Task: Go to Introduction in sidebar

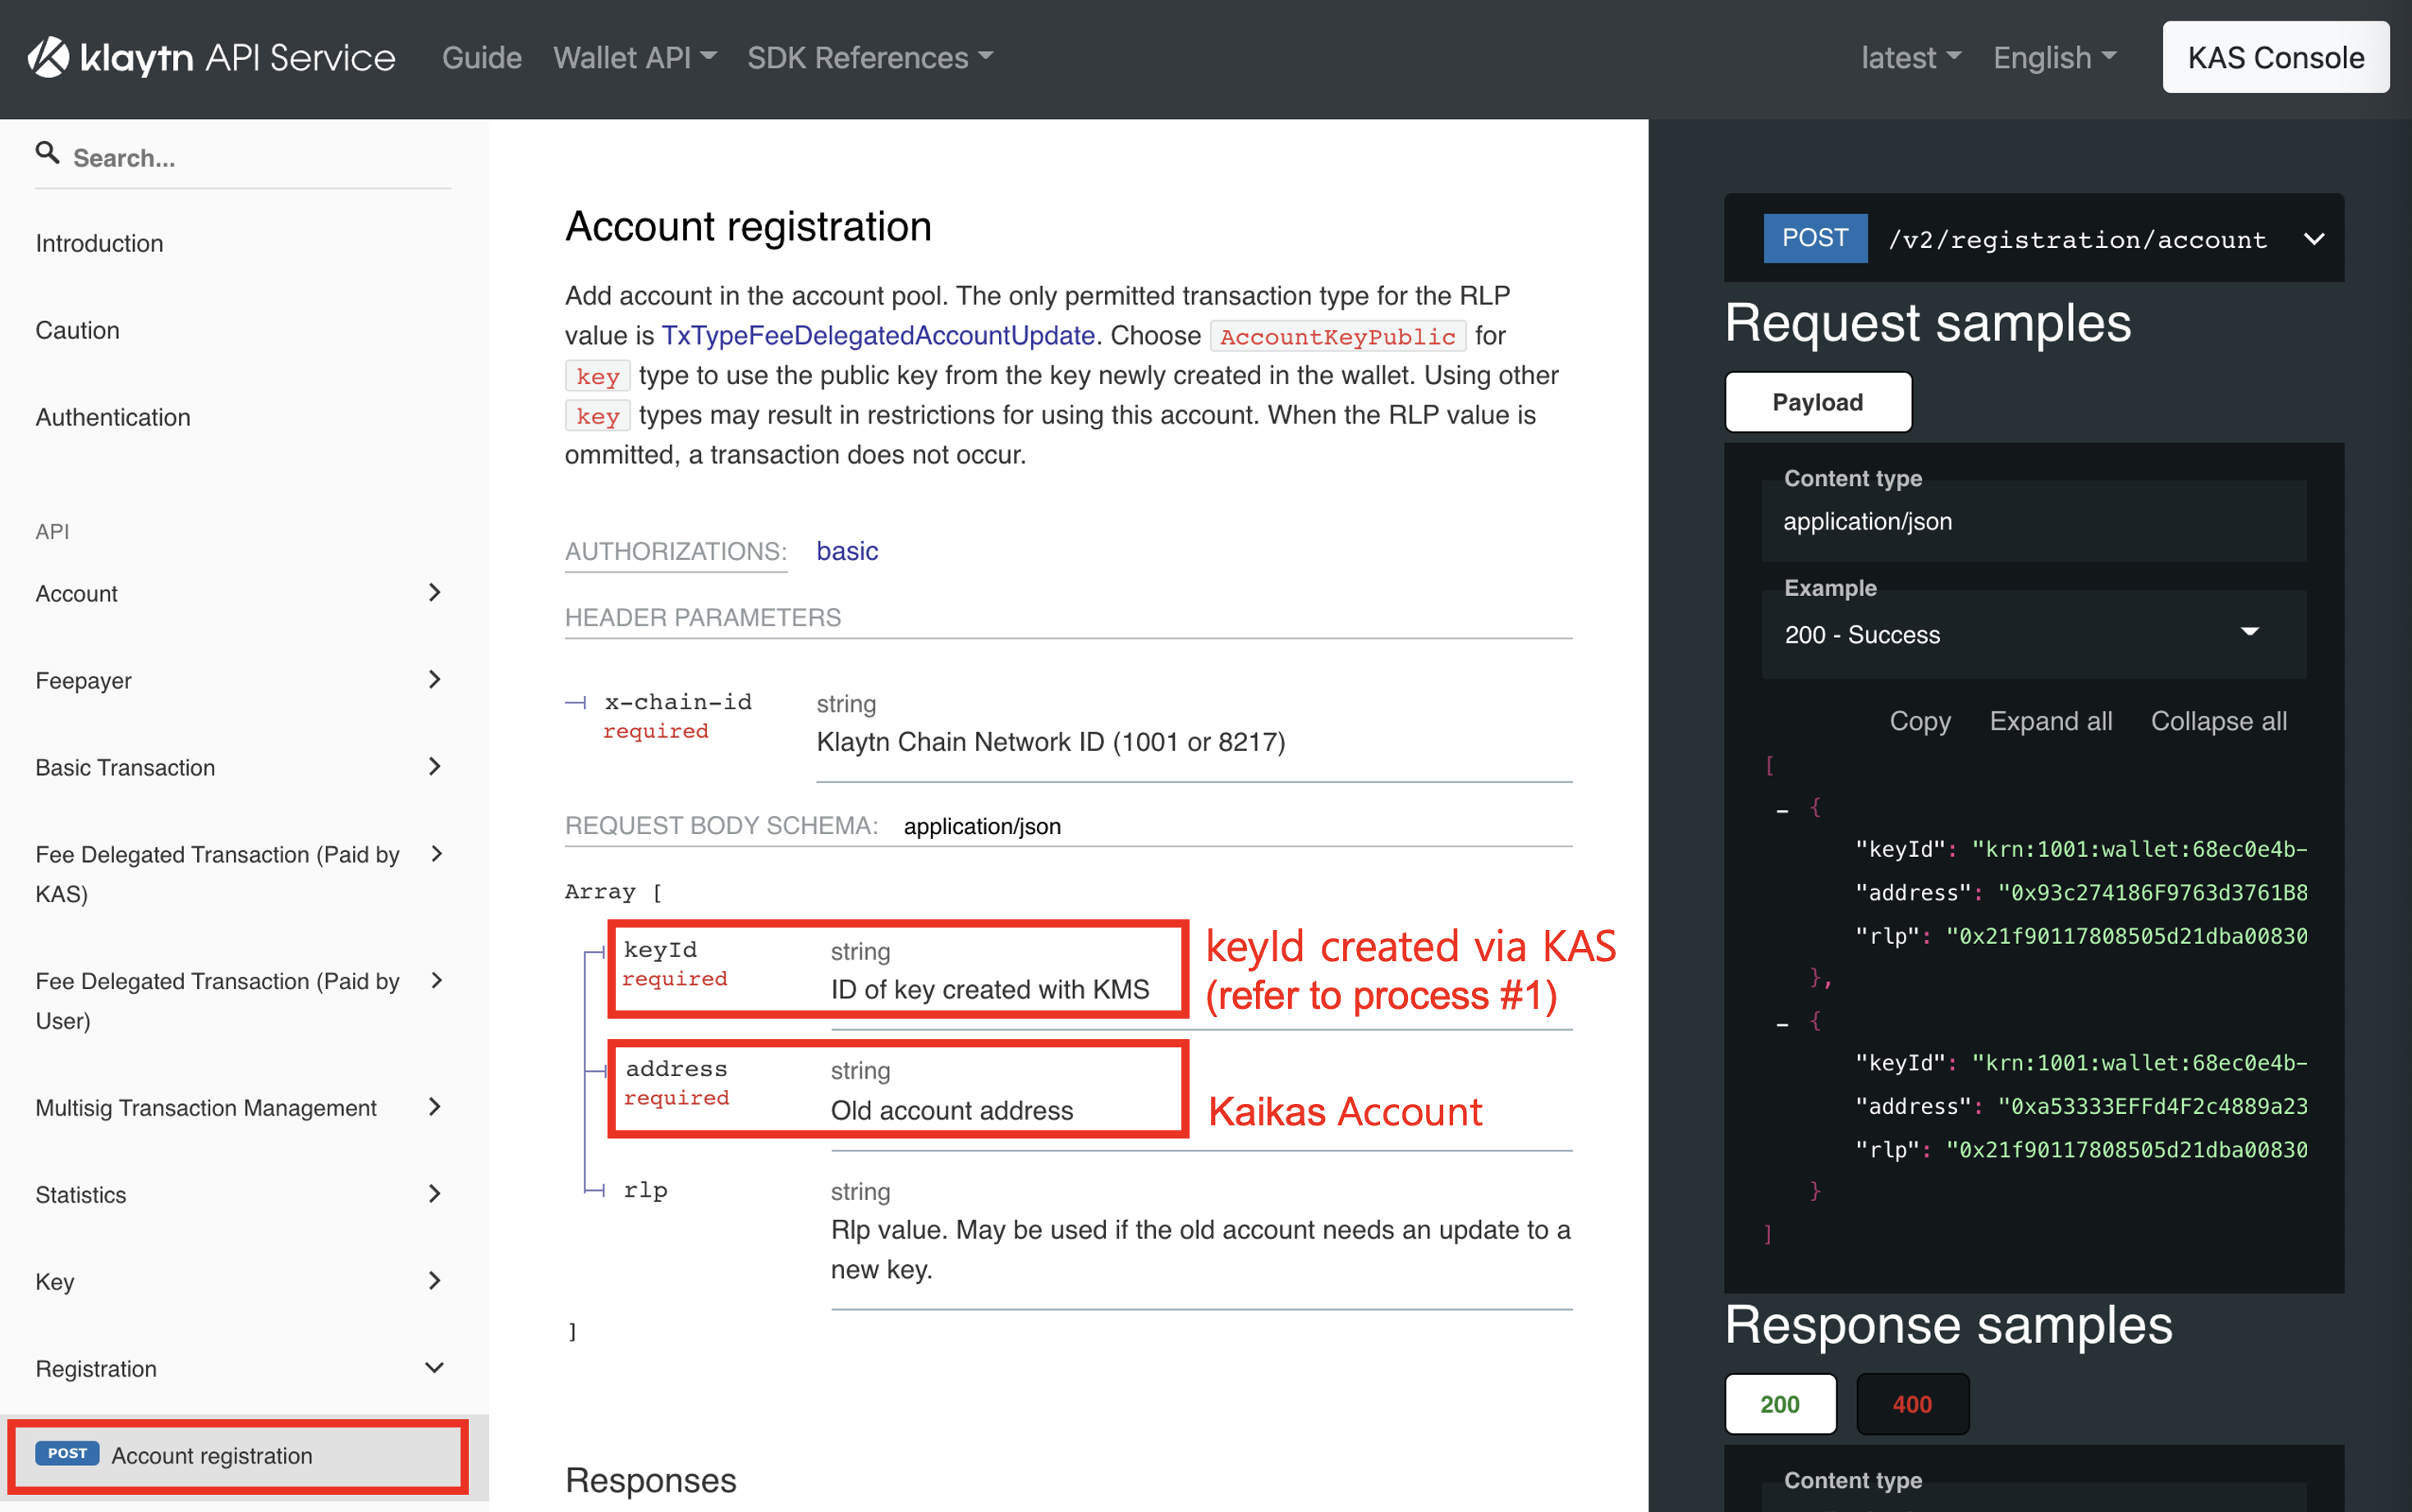Action: point(99,243)
